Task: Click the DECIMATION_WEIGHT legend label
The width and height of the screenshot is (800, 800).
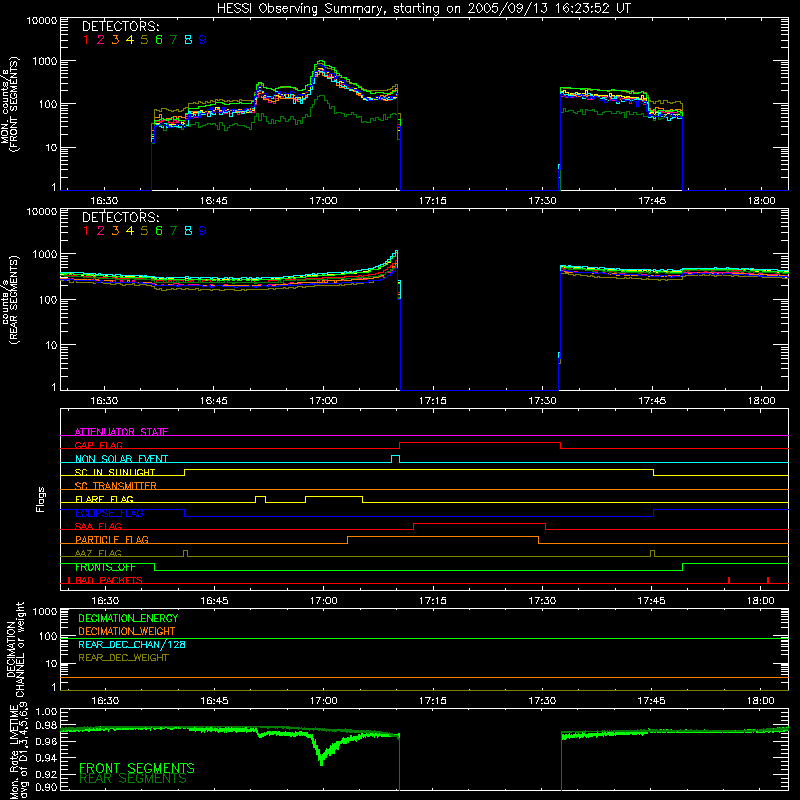Action: tap(127, 631)
